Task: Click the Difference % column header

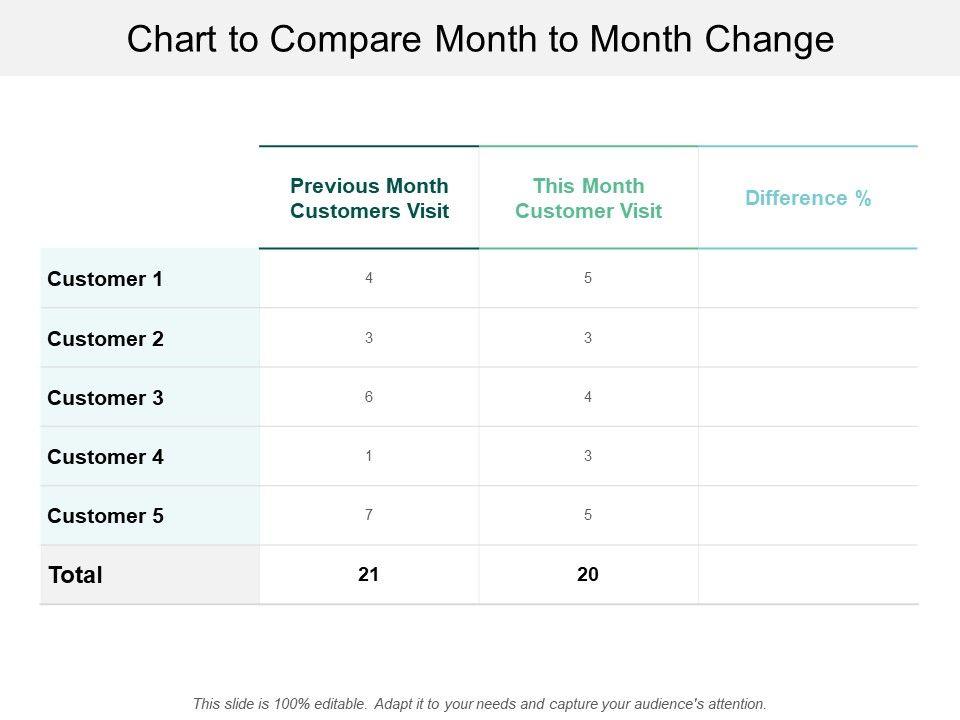Action: point(808,198)
